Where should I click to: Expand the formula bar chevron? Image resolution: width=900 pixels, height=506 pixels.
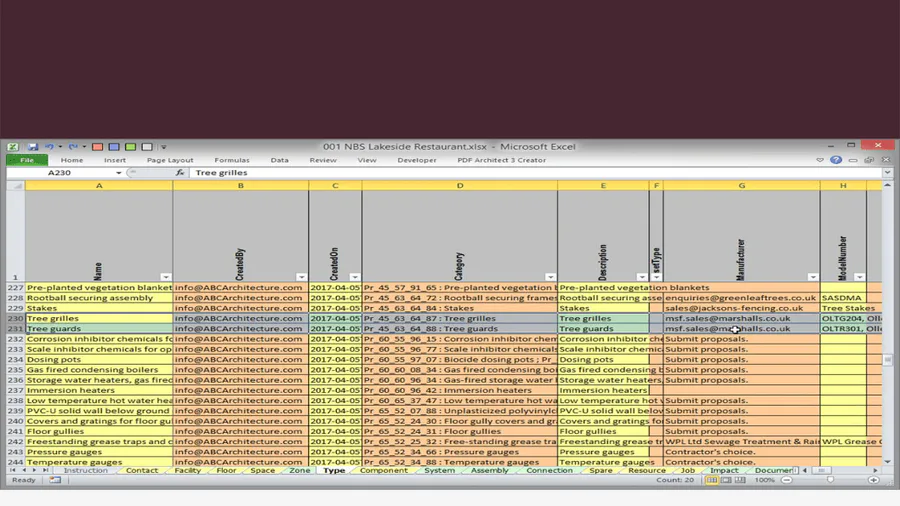[x=887, y=173]
